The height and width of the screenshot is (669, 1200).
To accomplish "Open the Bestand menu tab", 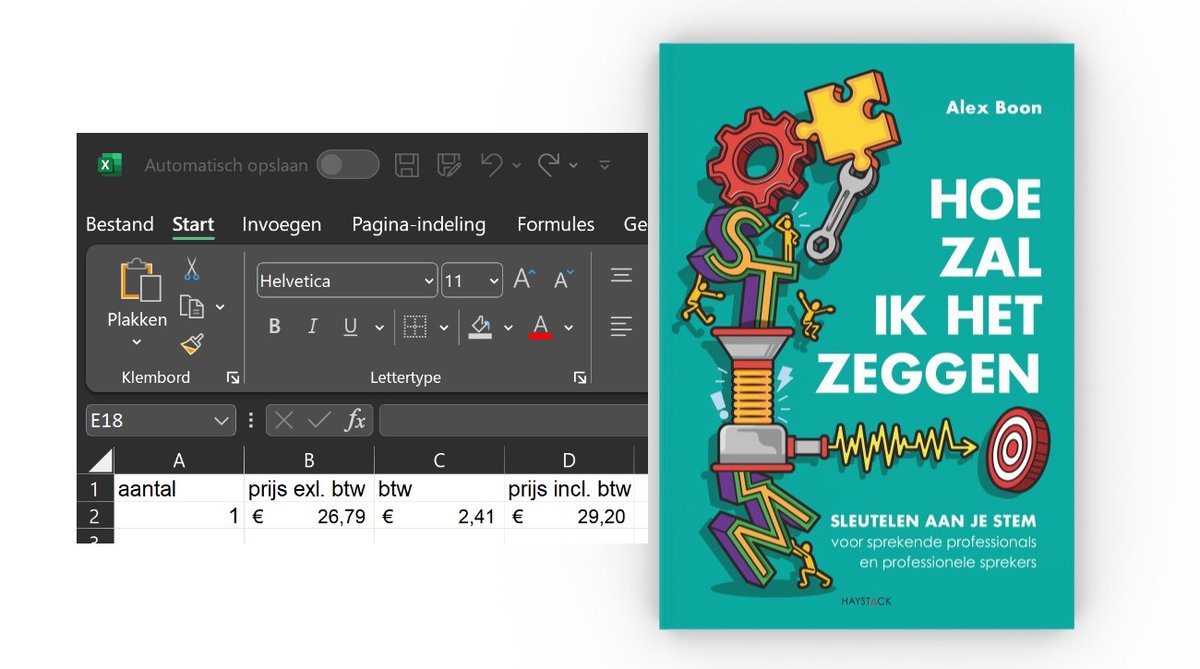I will click(x=120, y=224).
